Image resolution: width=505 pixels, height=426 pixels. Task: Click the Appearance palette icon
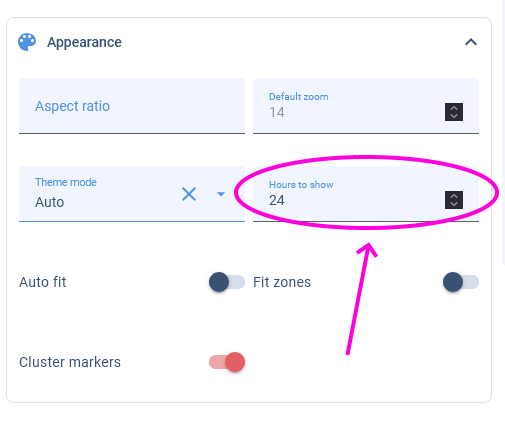click(x=27, y=42)
